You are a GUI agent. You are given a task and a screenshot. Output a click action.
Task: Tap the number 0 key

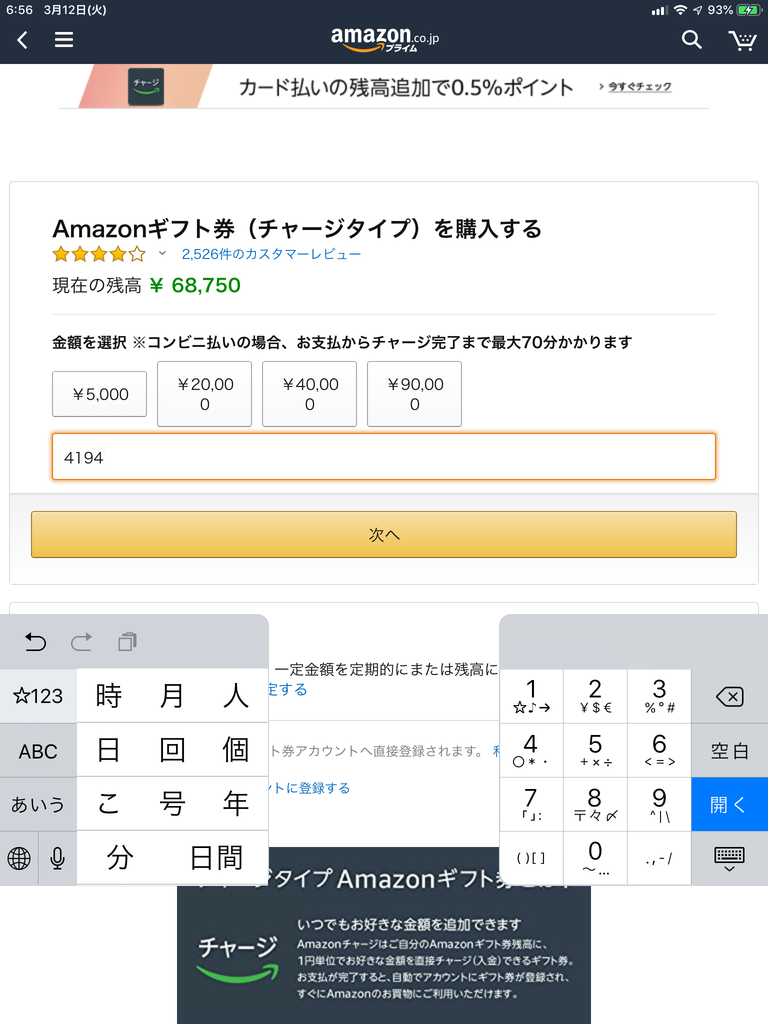pos(595,859)
